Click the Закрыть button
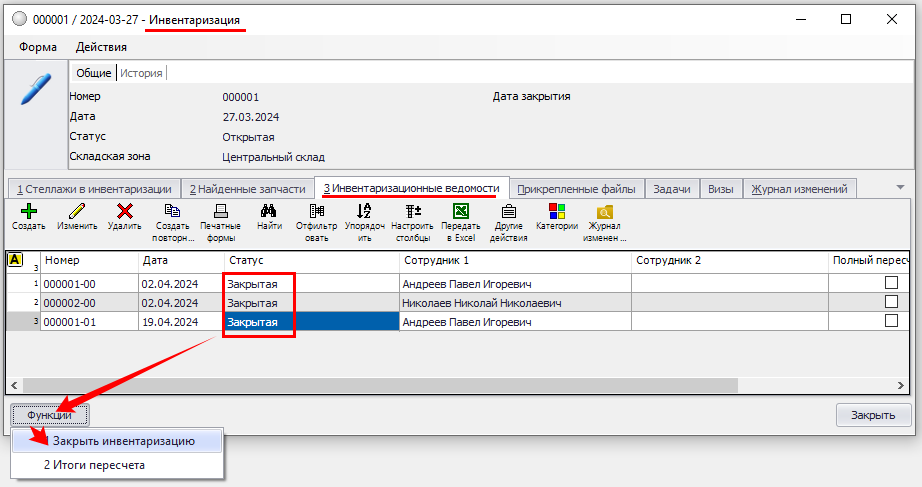 pyautogui.click(x=873, y=415)
